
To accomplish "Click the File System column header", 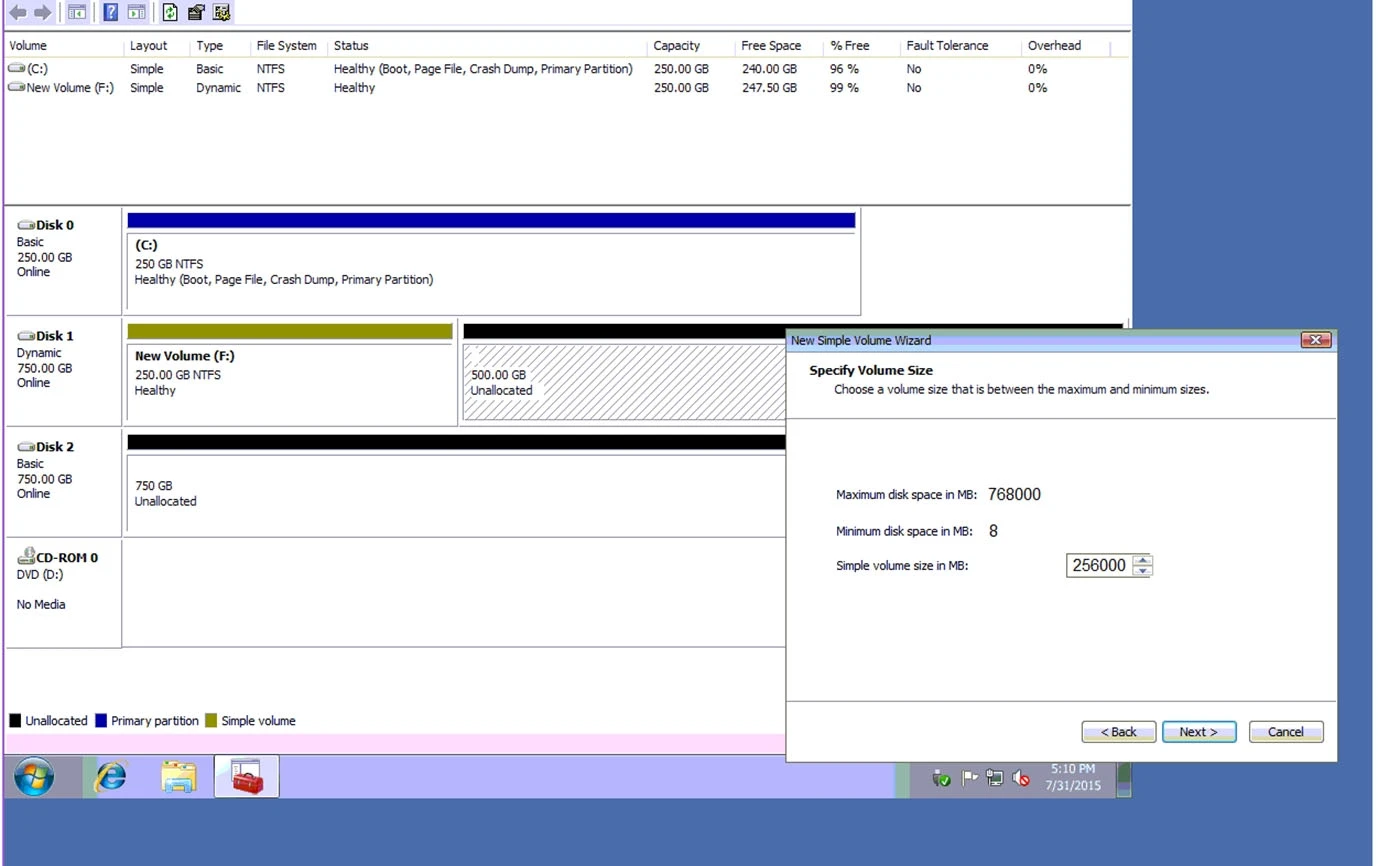I will coord(286,46).
